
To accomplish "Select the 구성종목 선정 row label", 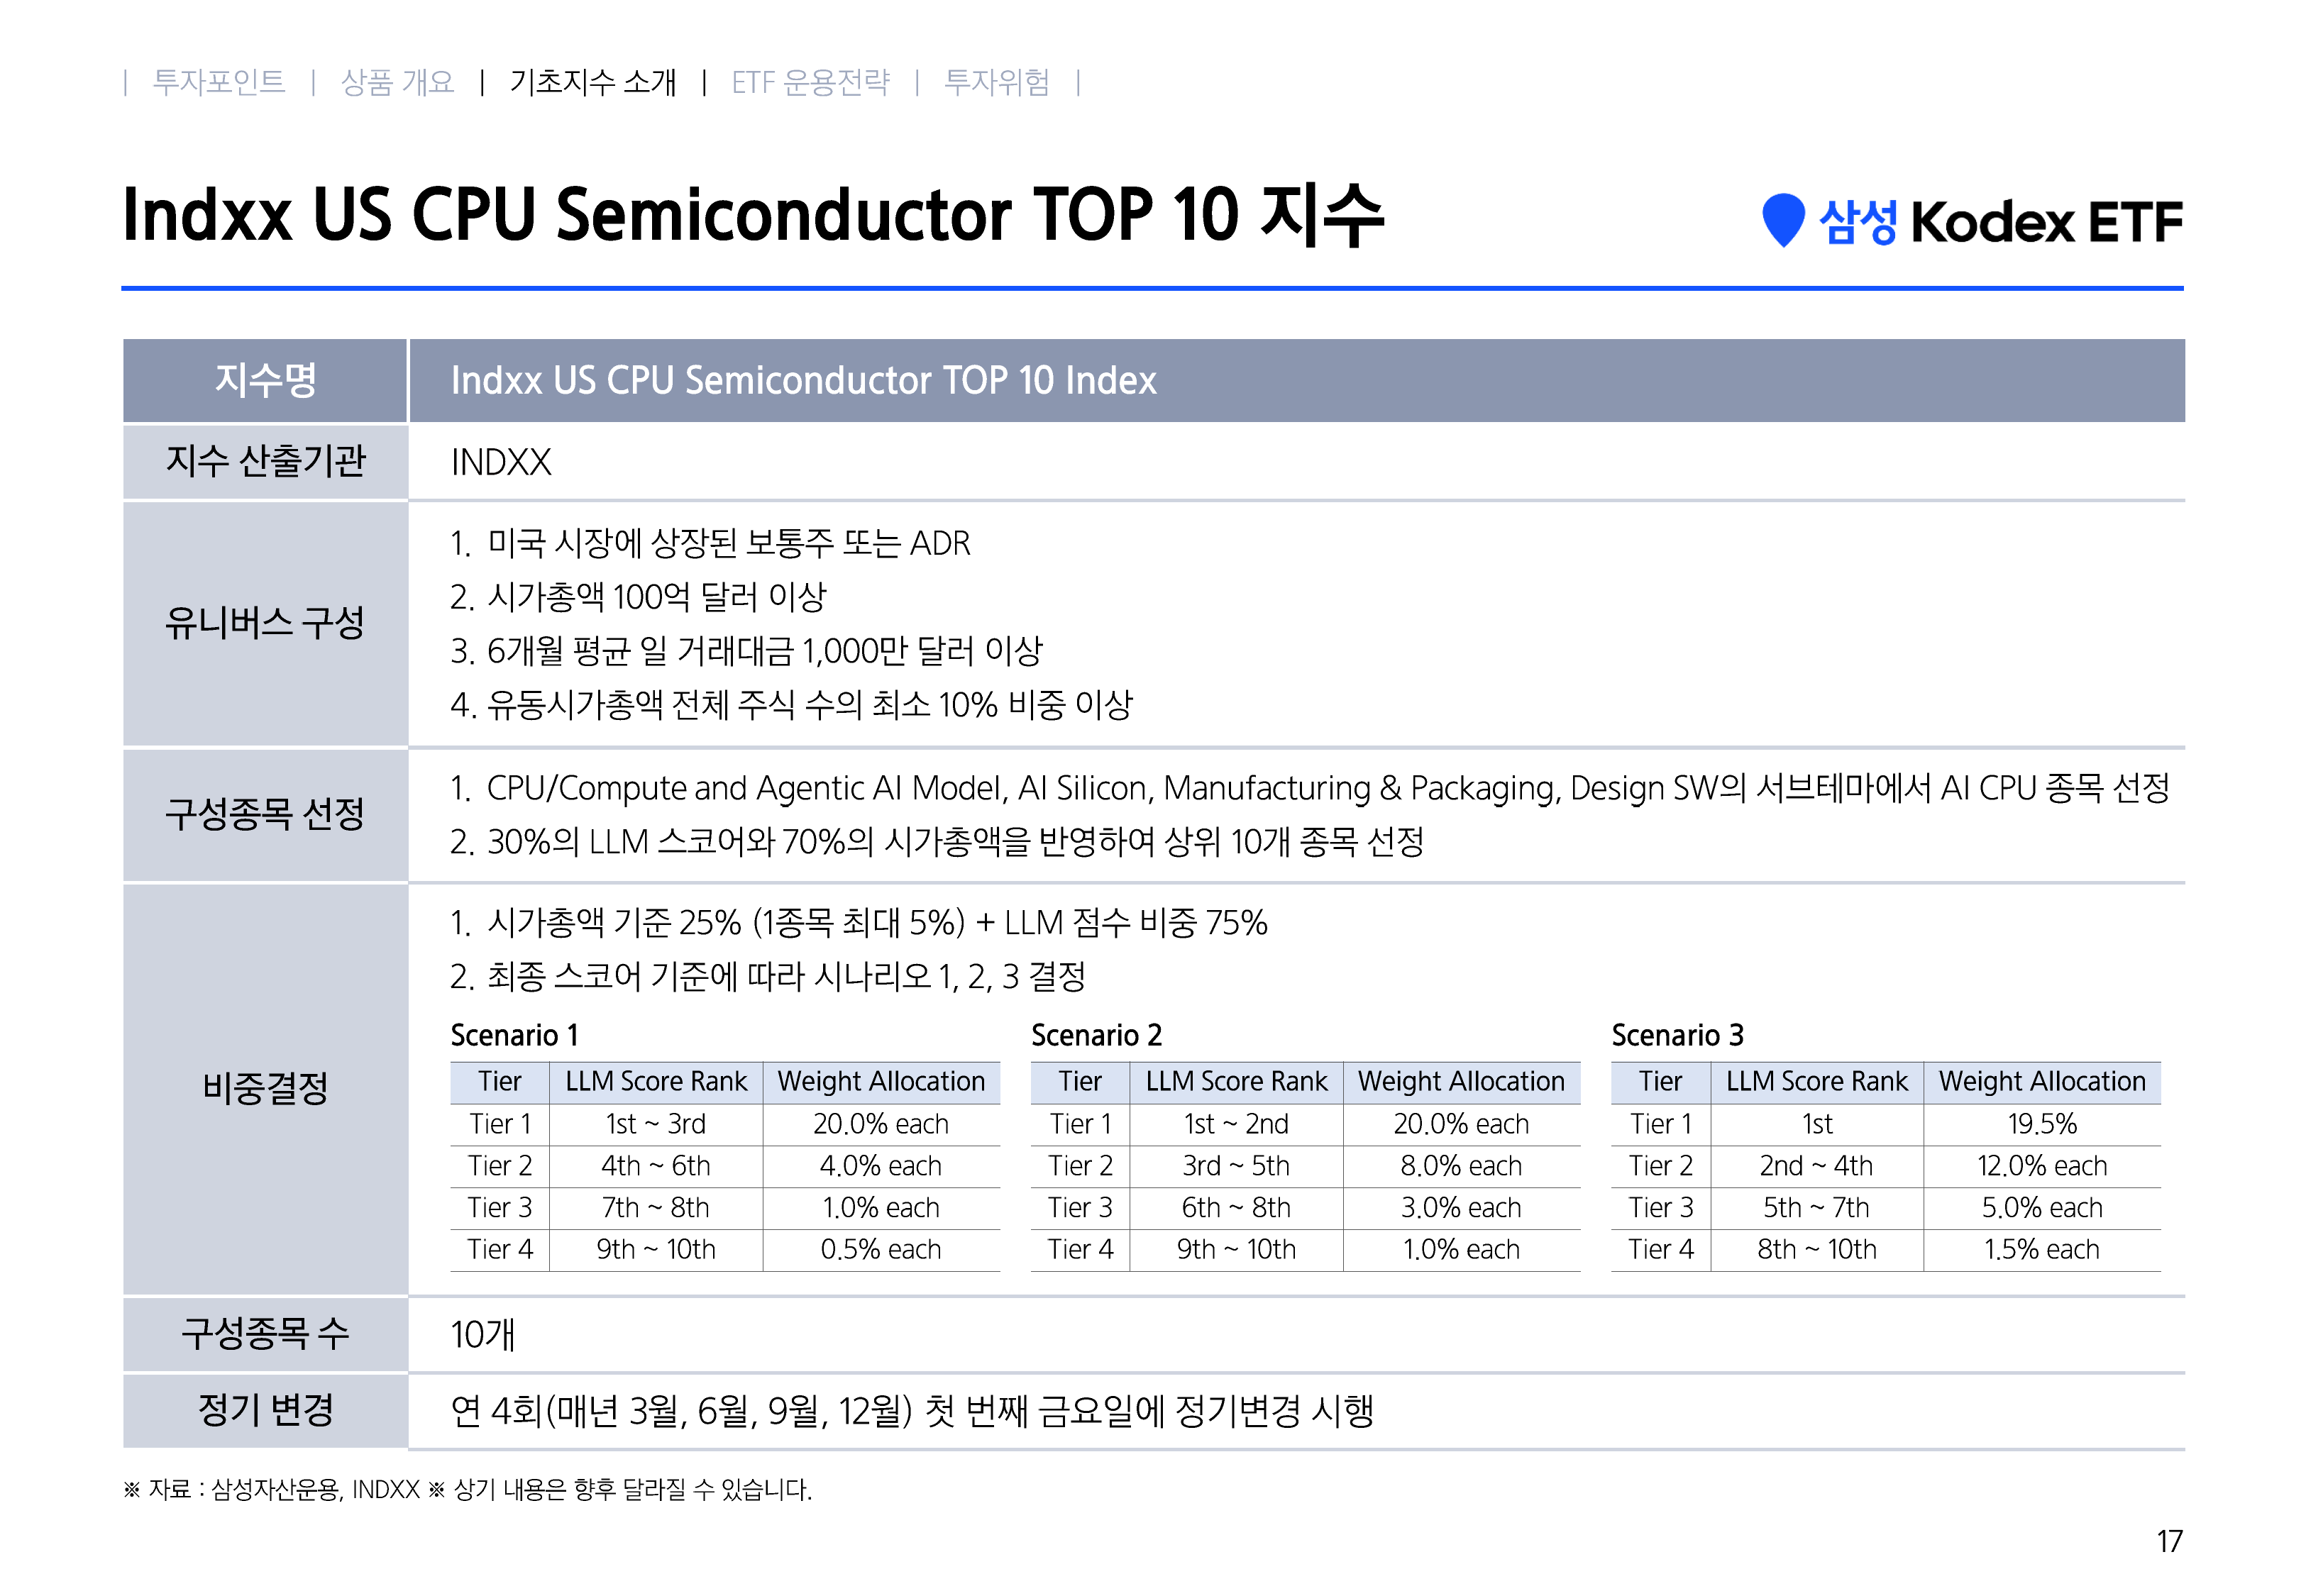I will coord(265,814).
